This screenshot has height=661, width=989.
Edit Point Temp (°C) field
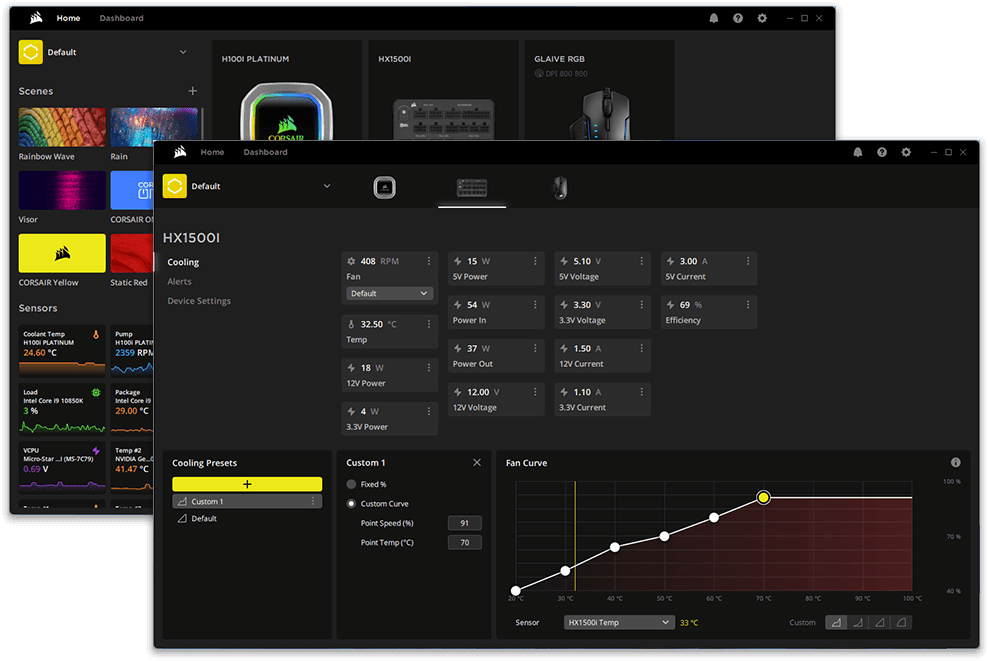[465, 542]
